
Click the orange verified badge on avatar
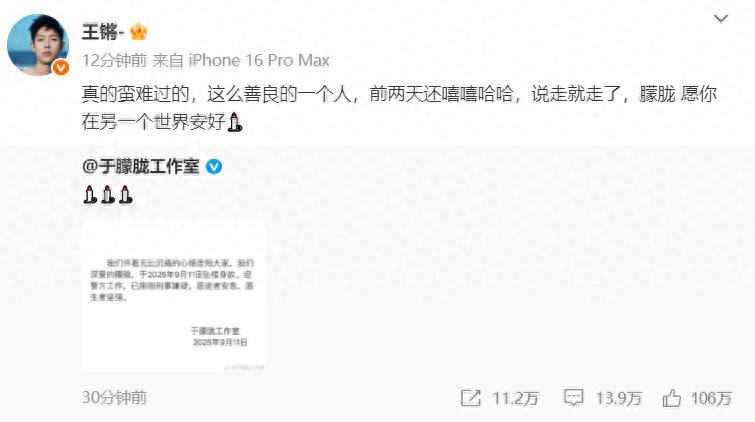pos(61,67)
